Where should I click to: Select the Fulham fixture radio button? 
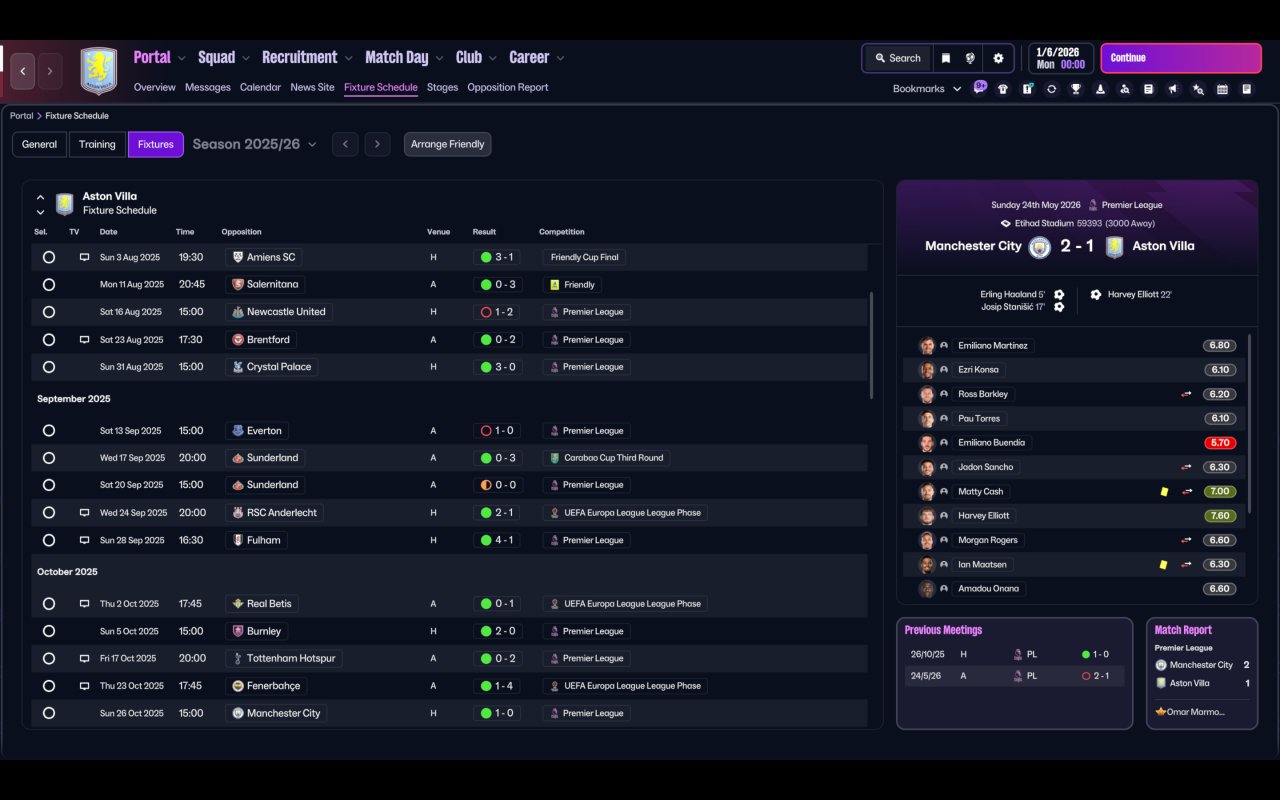[x=48, y=540]
